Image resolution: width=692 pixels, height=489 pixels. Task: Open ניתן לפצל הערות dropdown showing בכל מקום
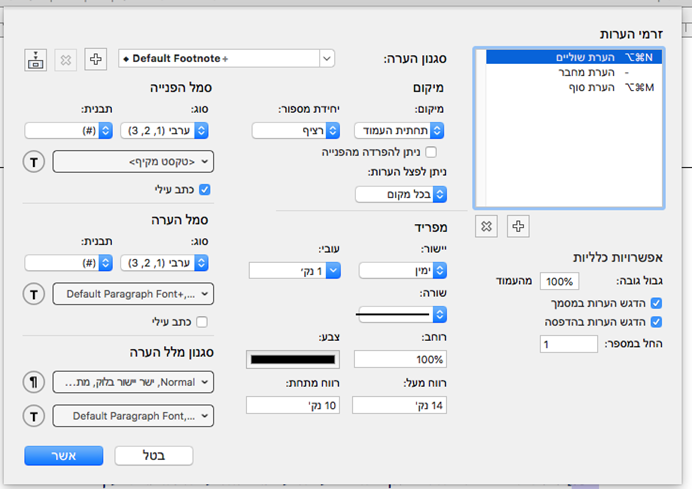tap(401, 195)
